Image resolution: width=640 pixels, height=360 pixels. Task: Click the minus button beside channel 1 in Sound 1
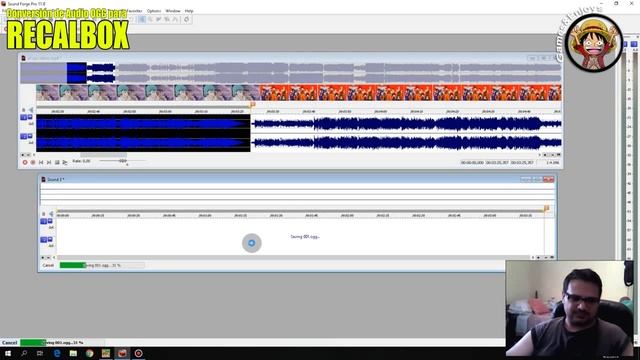tap(50, 221)
